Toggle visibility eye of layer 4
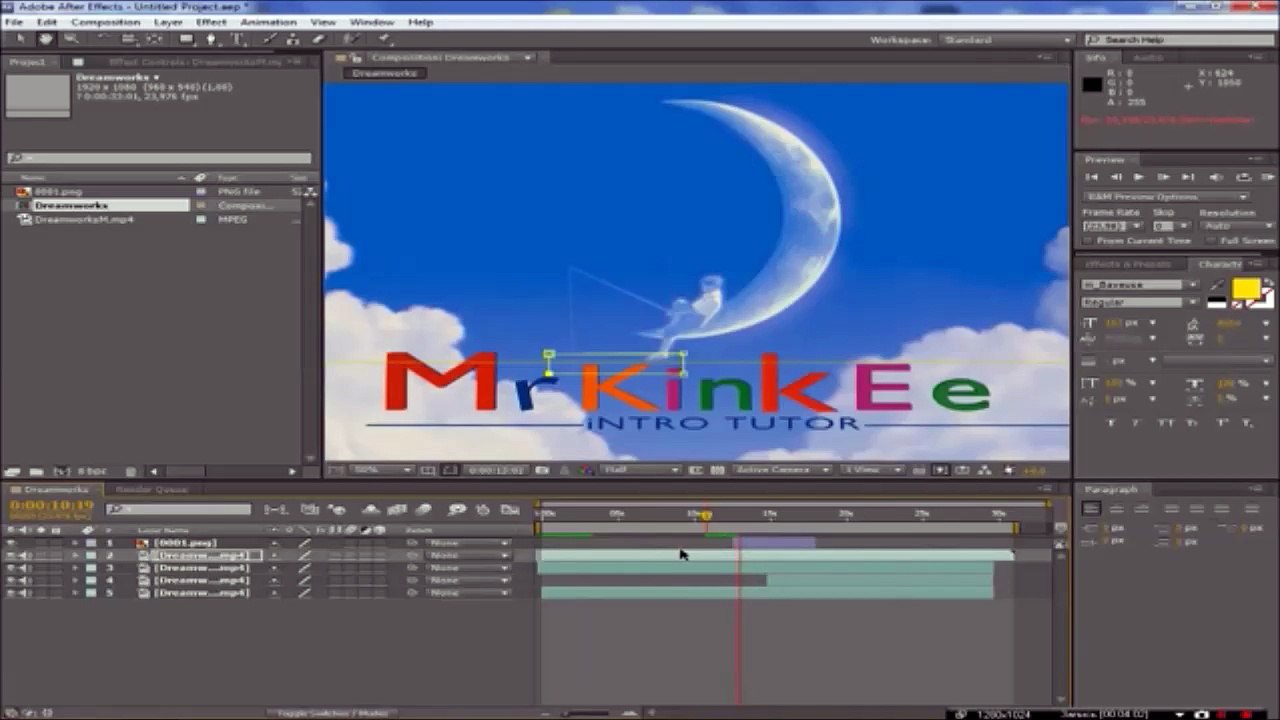Screen dimensions: 1280x720 coord(11,580)
